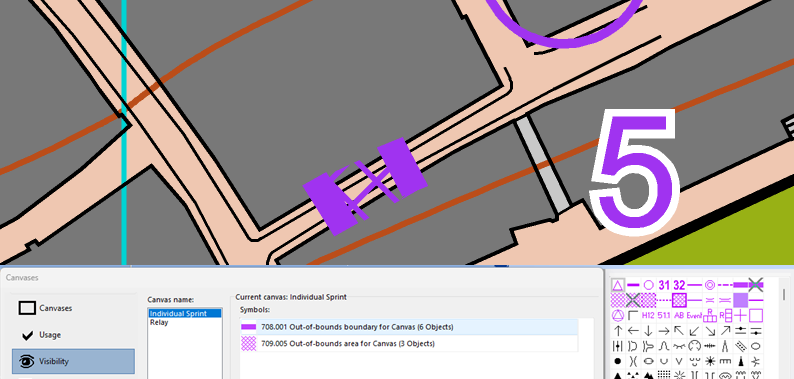Choose the purple crosshair plus symbol
Viewport: 794px width, 379px height.
[741, 316]
